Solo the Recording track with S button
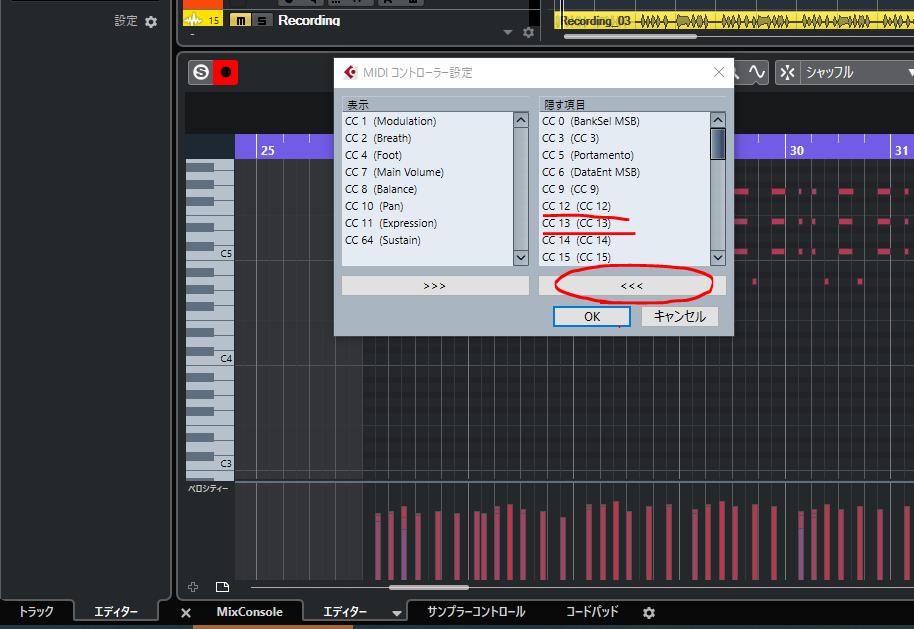 tap(262, 20)
